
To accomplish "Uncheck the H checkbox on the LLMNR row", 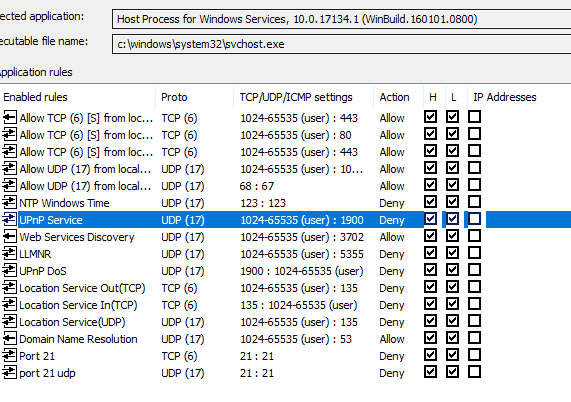I will pos(430,253).
